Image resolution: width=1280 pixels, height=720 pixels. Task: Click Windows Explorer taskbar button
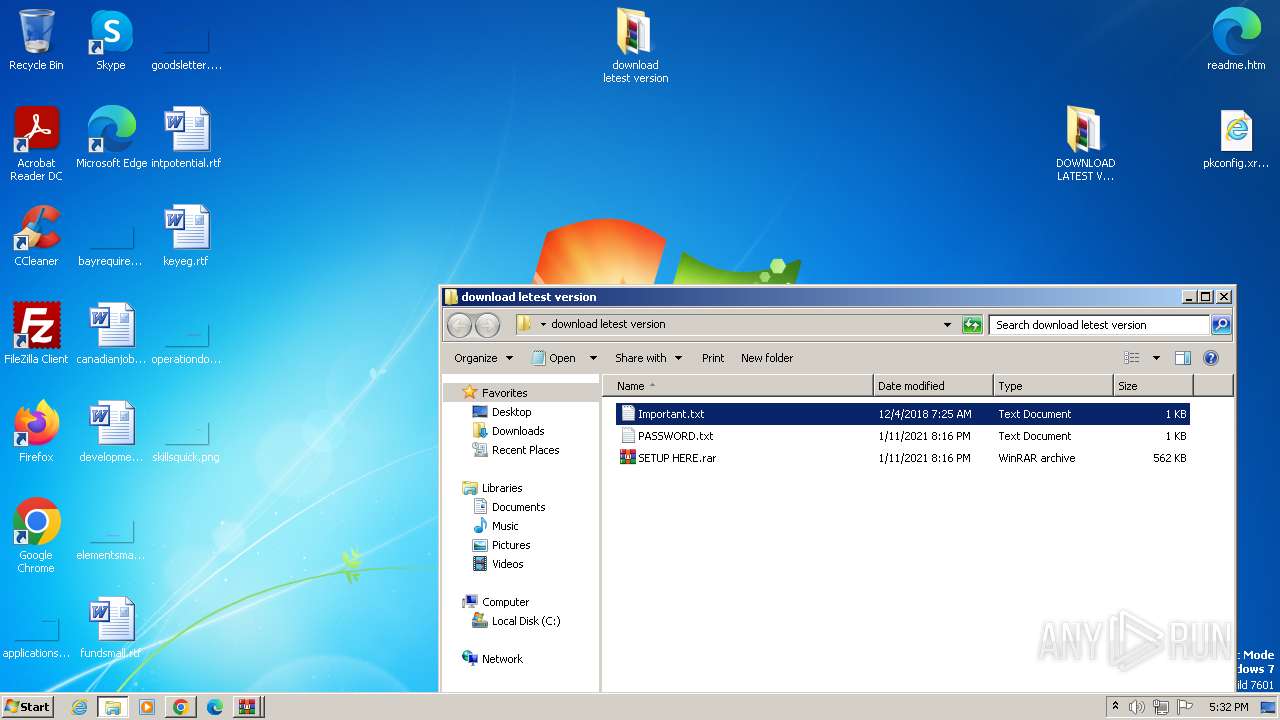[113, 707]
